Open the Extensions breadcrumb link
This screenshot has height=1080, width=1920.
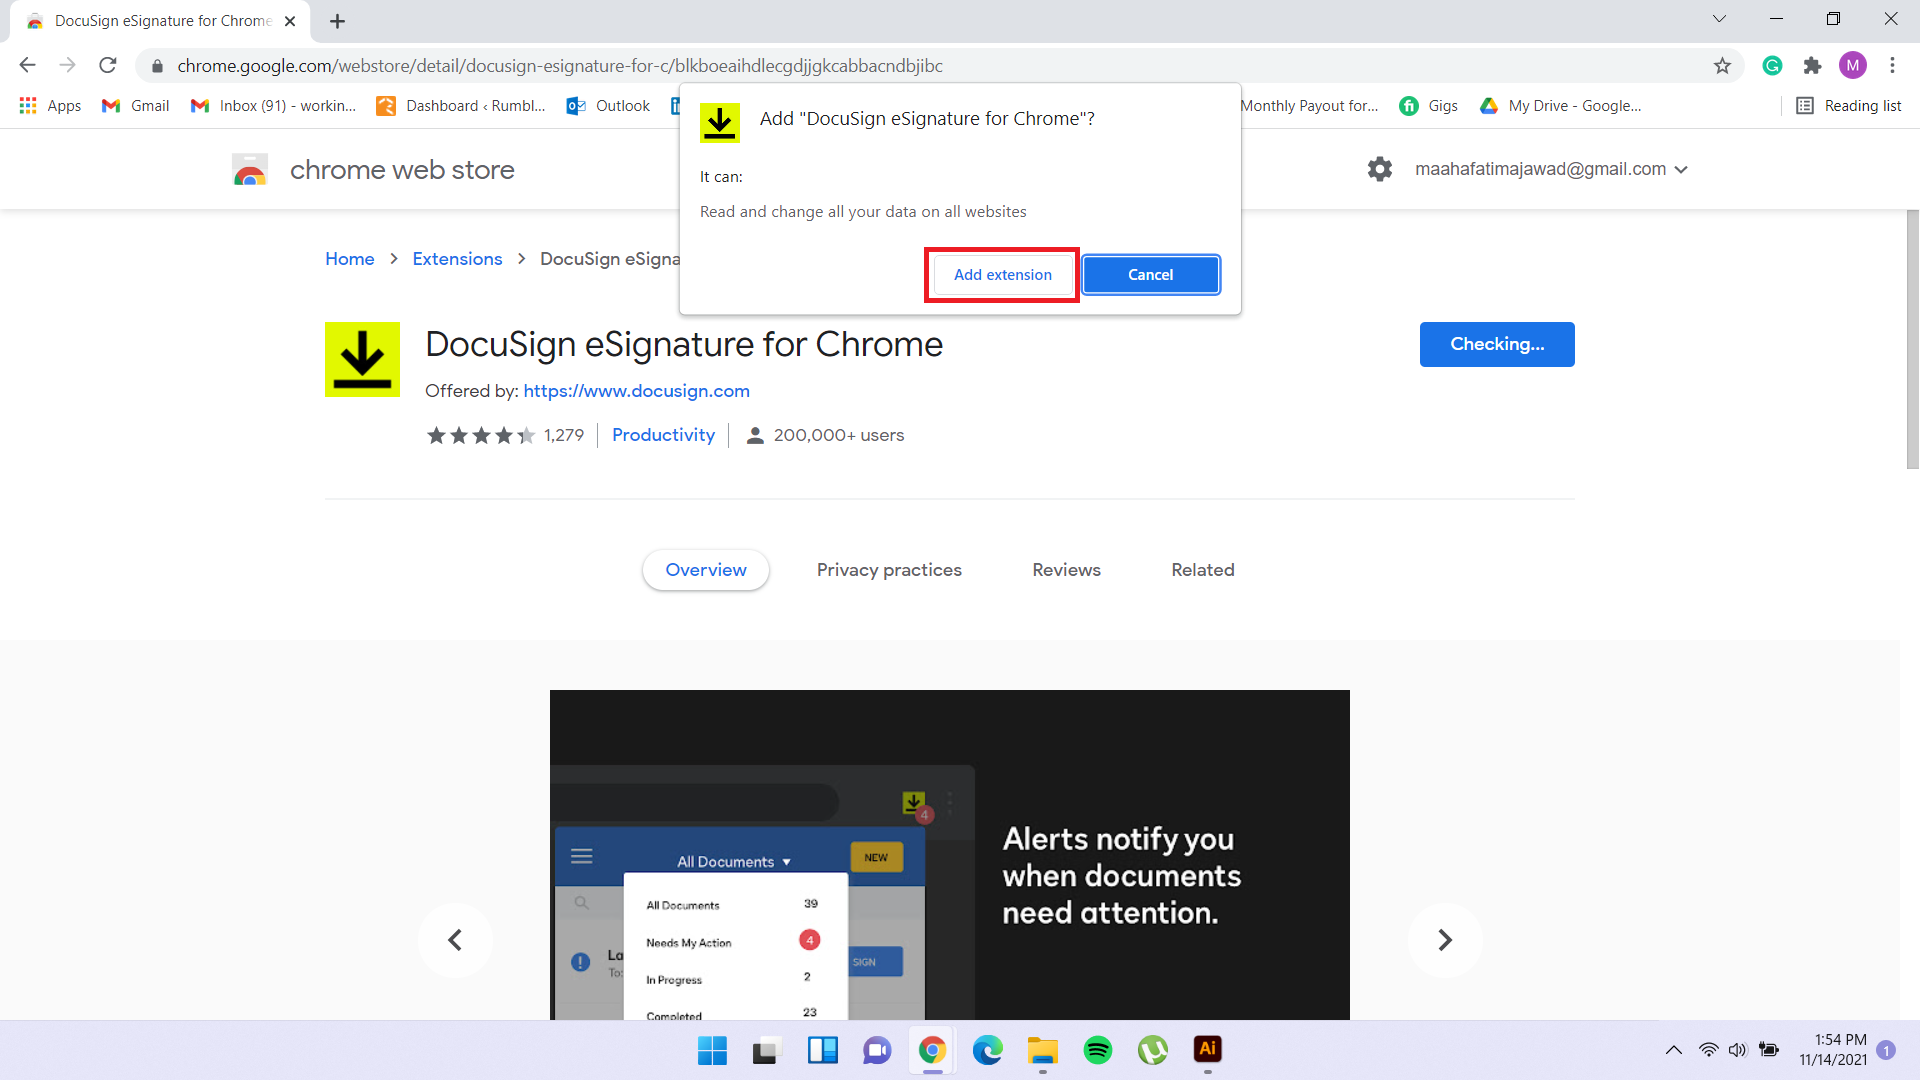pyautogui.click(x=457, y=259)
